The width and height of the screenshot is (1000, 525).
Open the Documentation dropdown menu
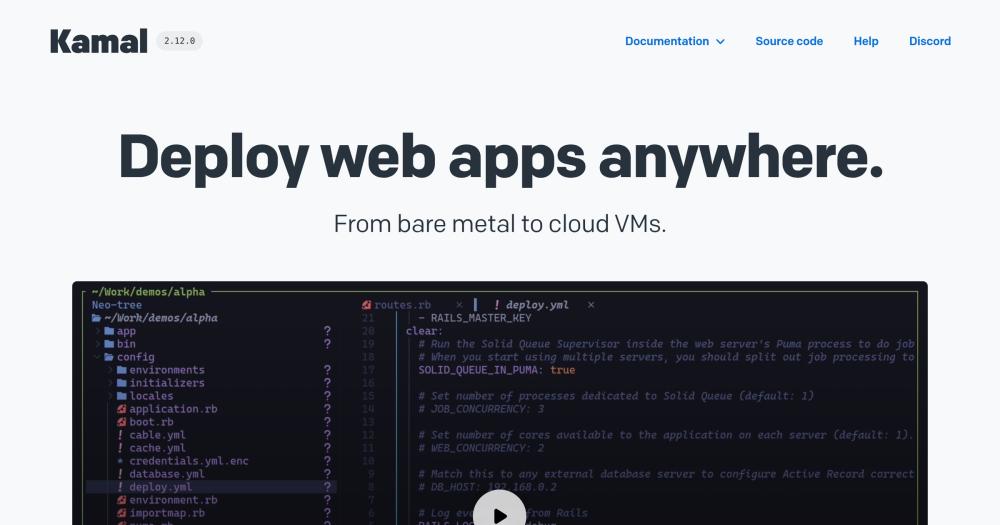click(675, 41)
